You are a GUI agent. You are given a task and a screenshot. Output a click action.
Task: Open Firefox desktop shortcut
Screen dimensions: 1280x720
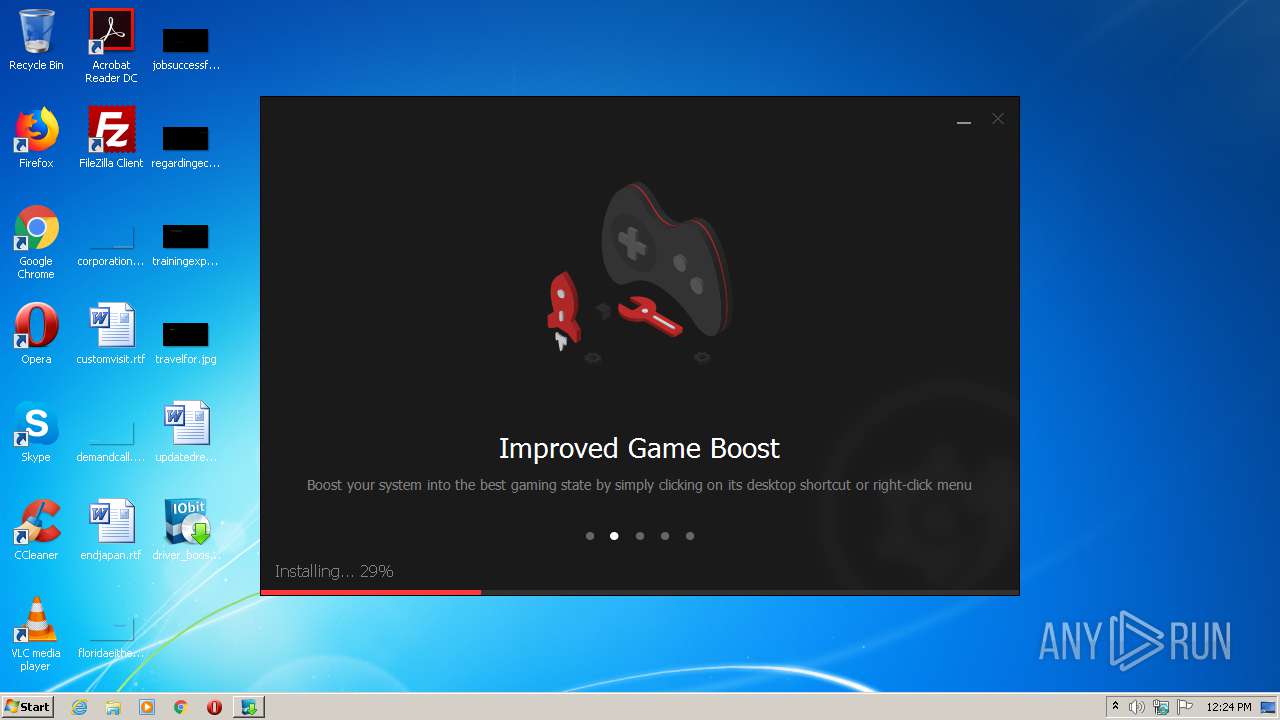click(x=36, y=138)
